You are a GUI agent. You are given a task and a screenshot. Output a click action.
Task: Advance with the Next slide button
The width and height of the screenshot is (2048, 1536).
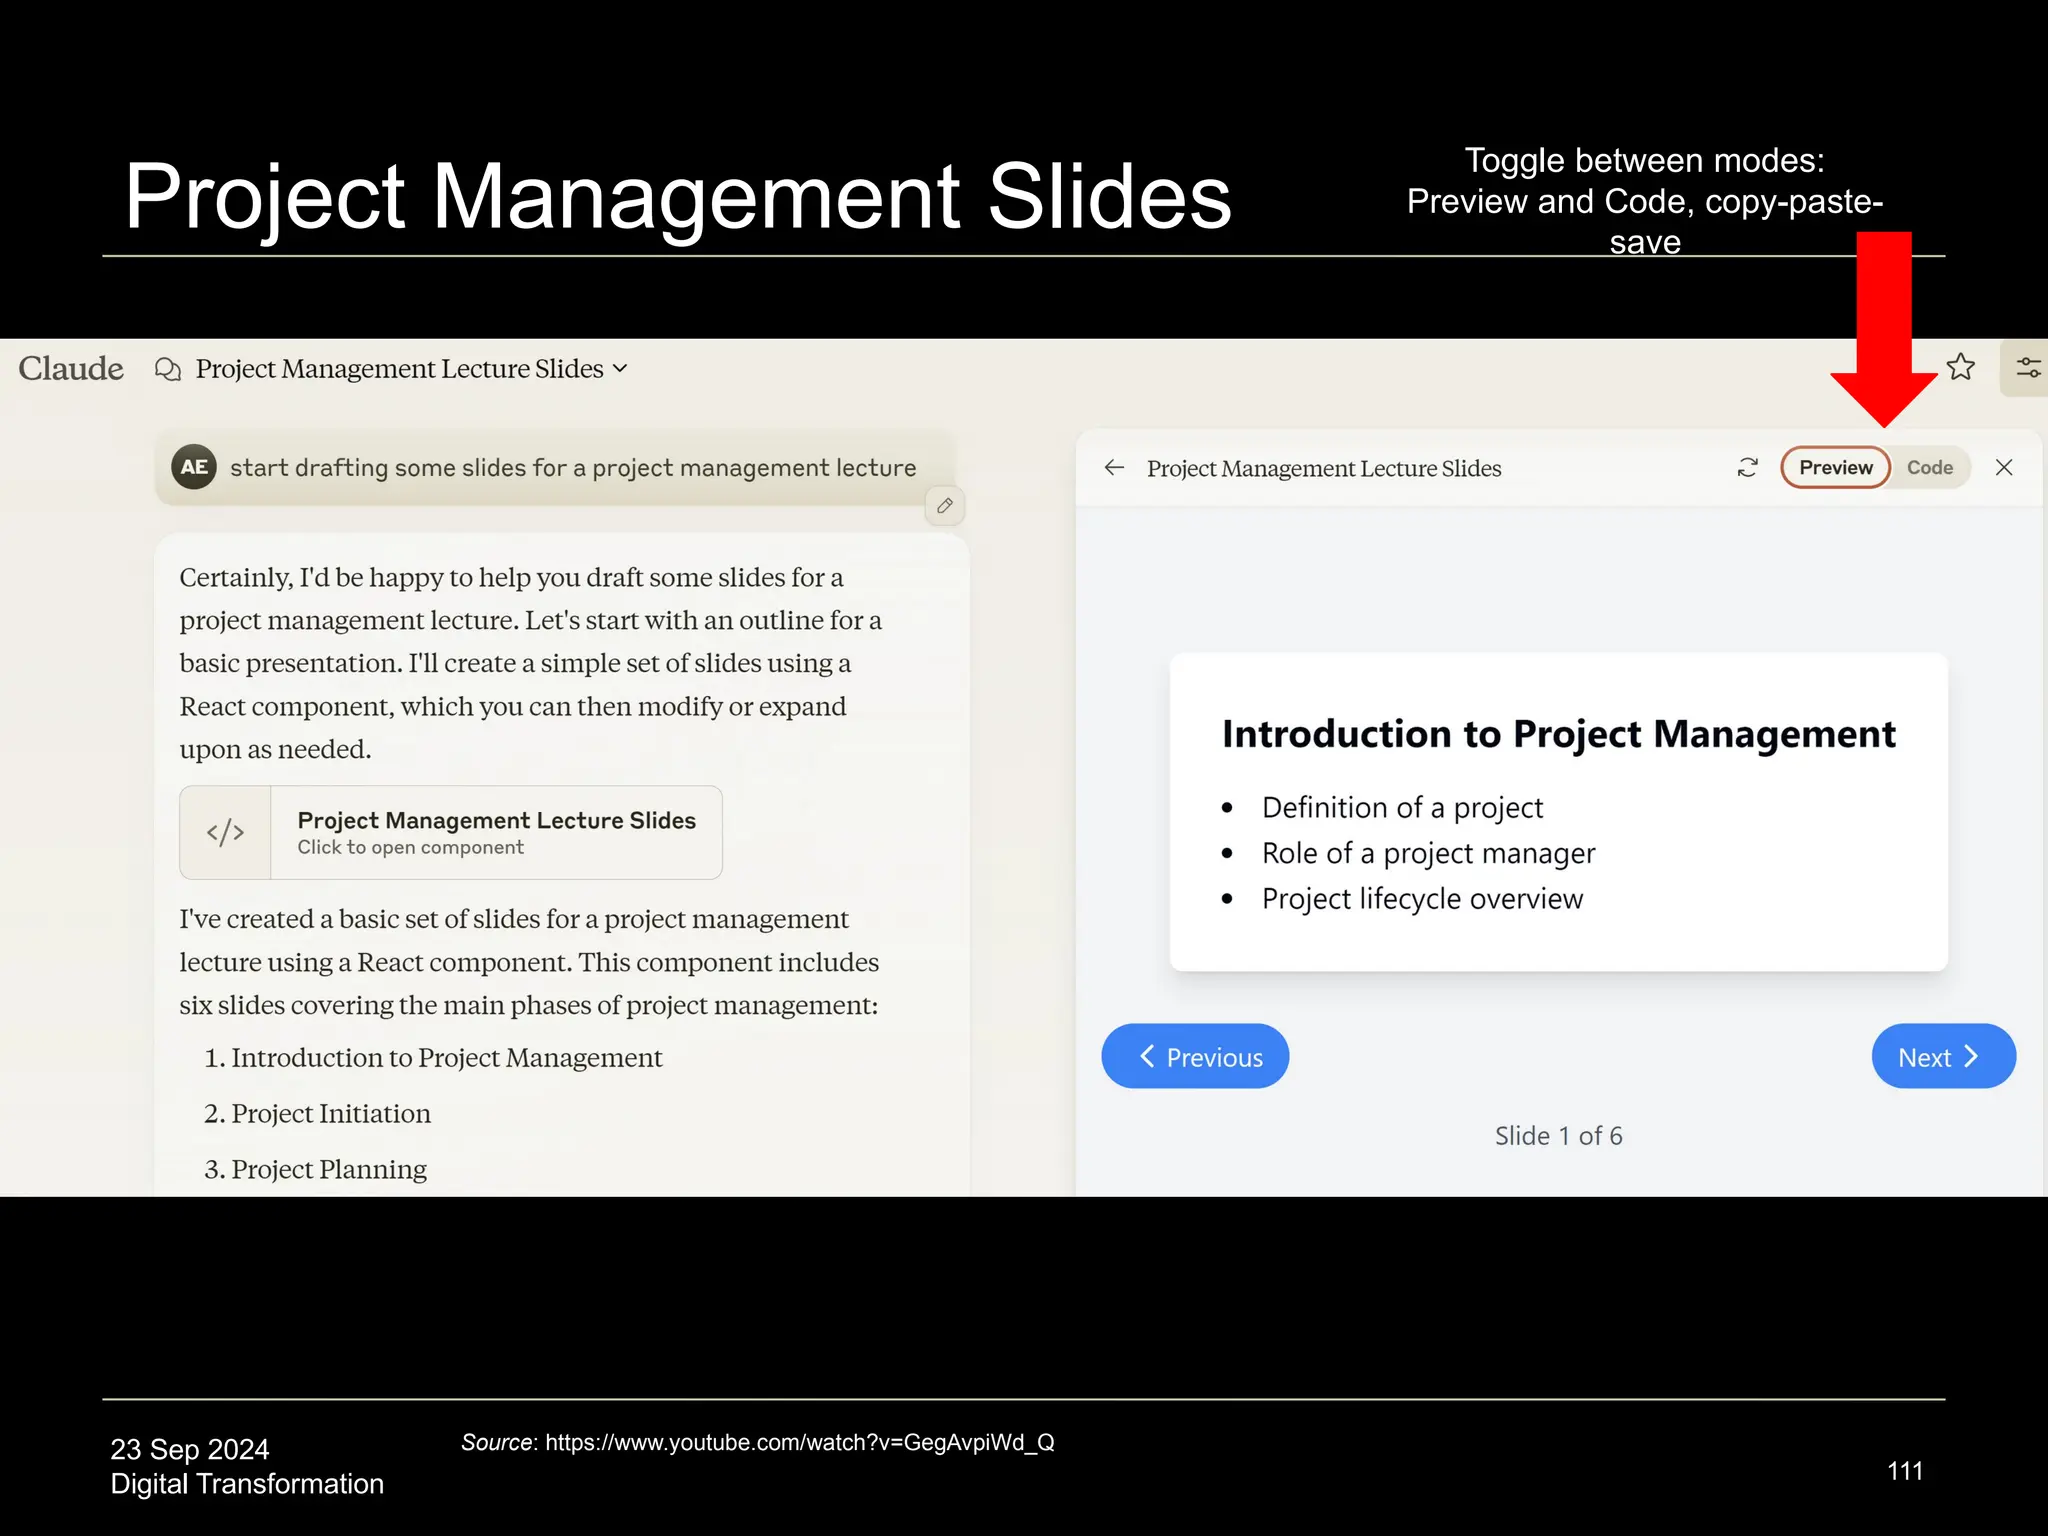pos(1943,1056)
